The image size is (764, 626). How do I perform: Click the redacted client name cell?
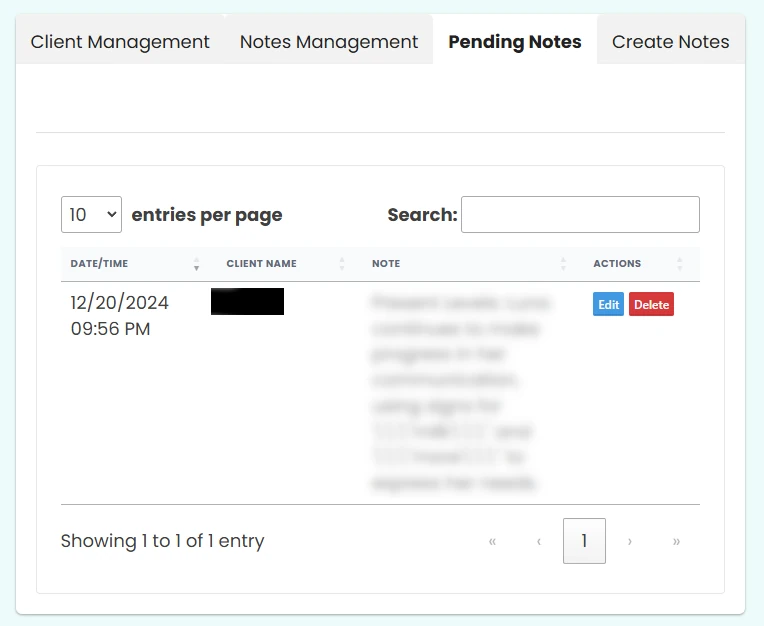click(247, 302)
